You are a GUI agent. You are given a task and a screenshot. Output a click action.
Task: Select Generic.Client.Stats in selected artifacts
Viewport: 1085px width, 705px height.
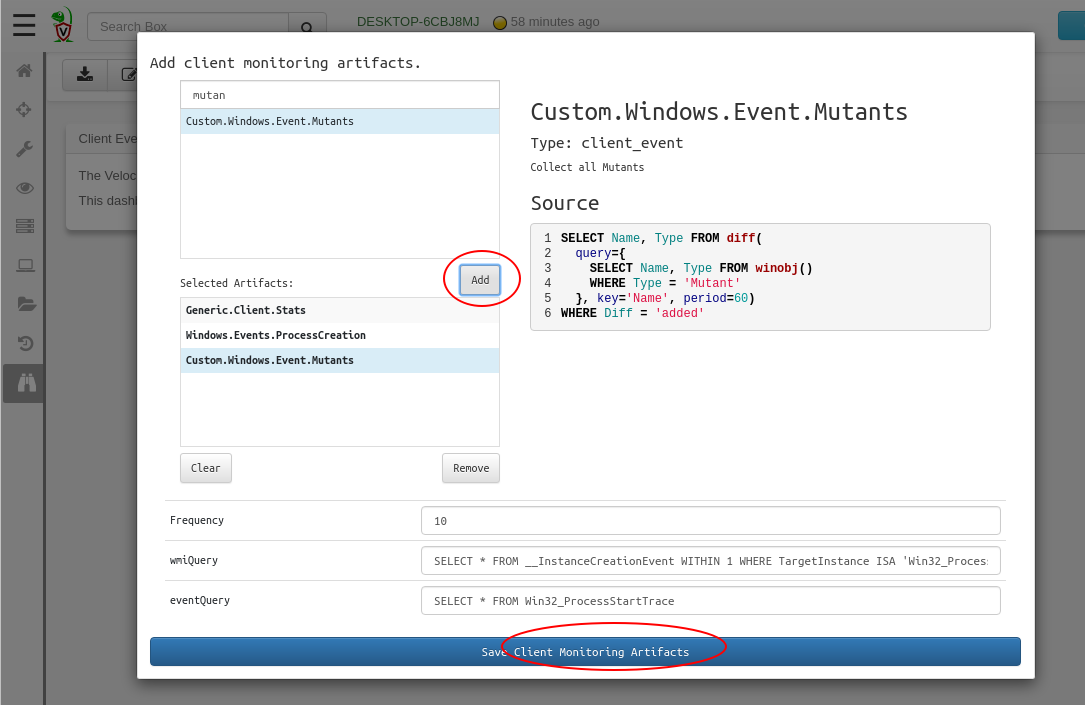(246, 310)
